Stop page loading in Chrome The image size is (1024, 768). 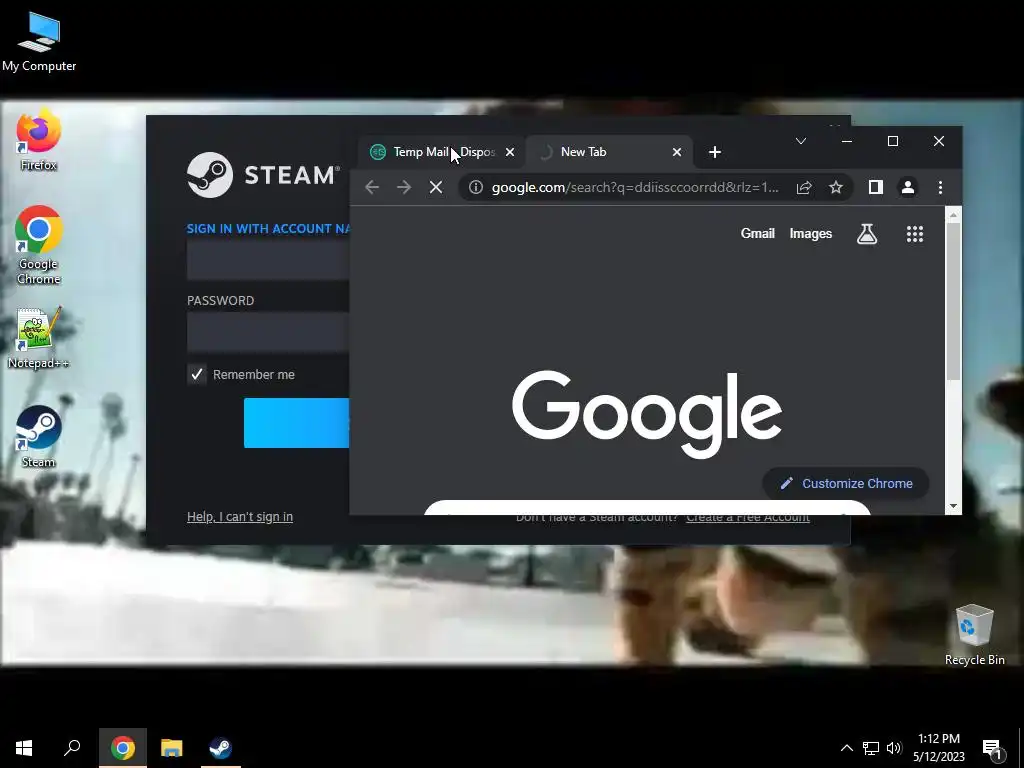[436, 187]
